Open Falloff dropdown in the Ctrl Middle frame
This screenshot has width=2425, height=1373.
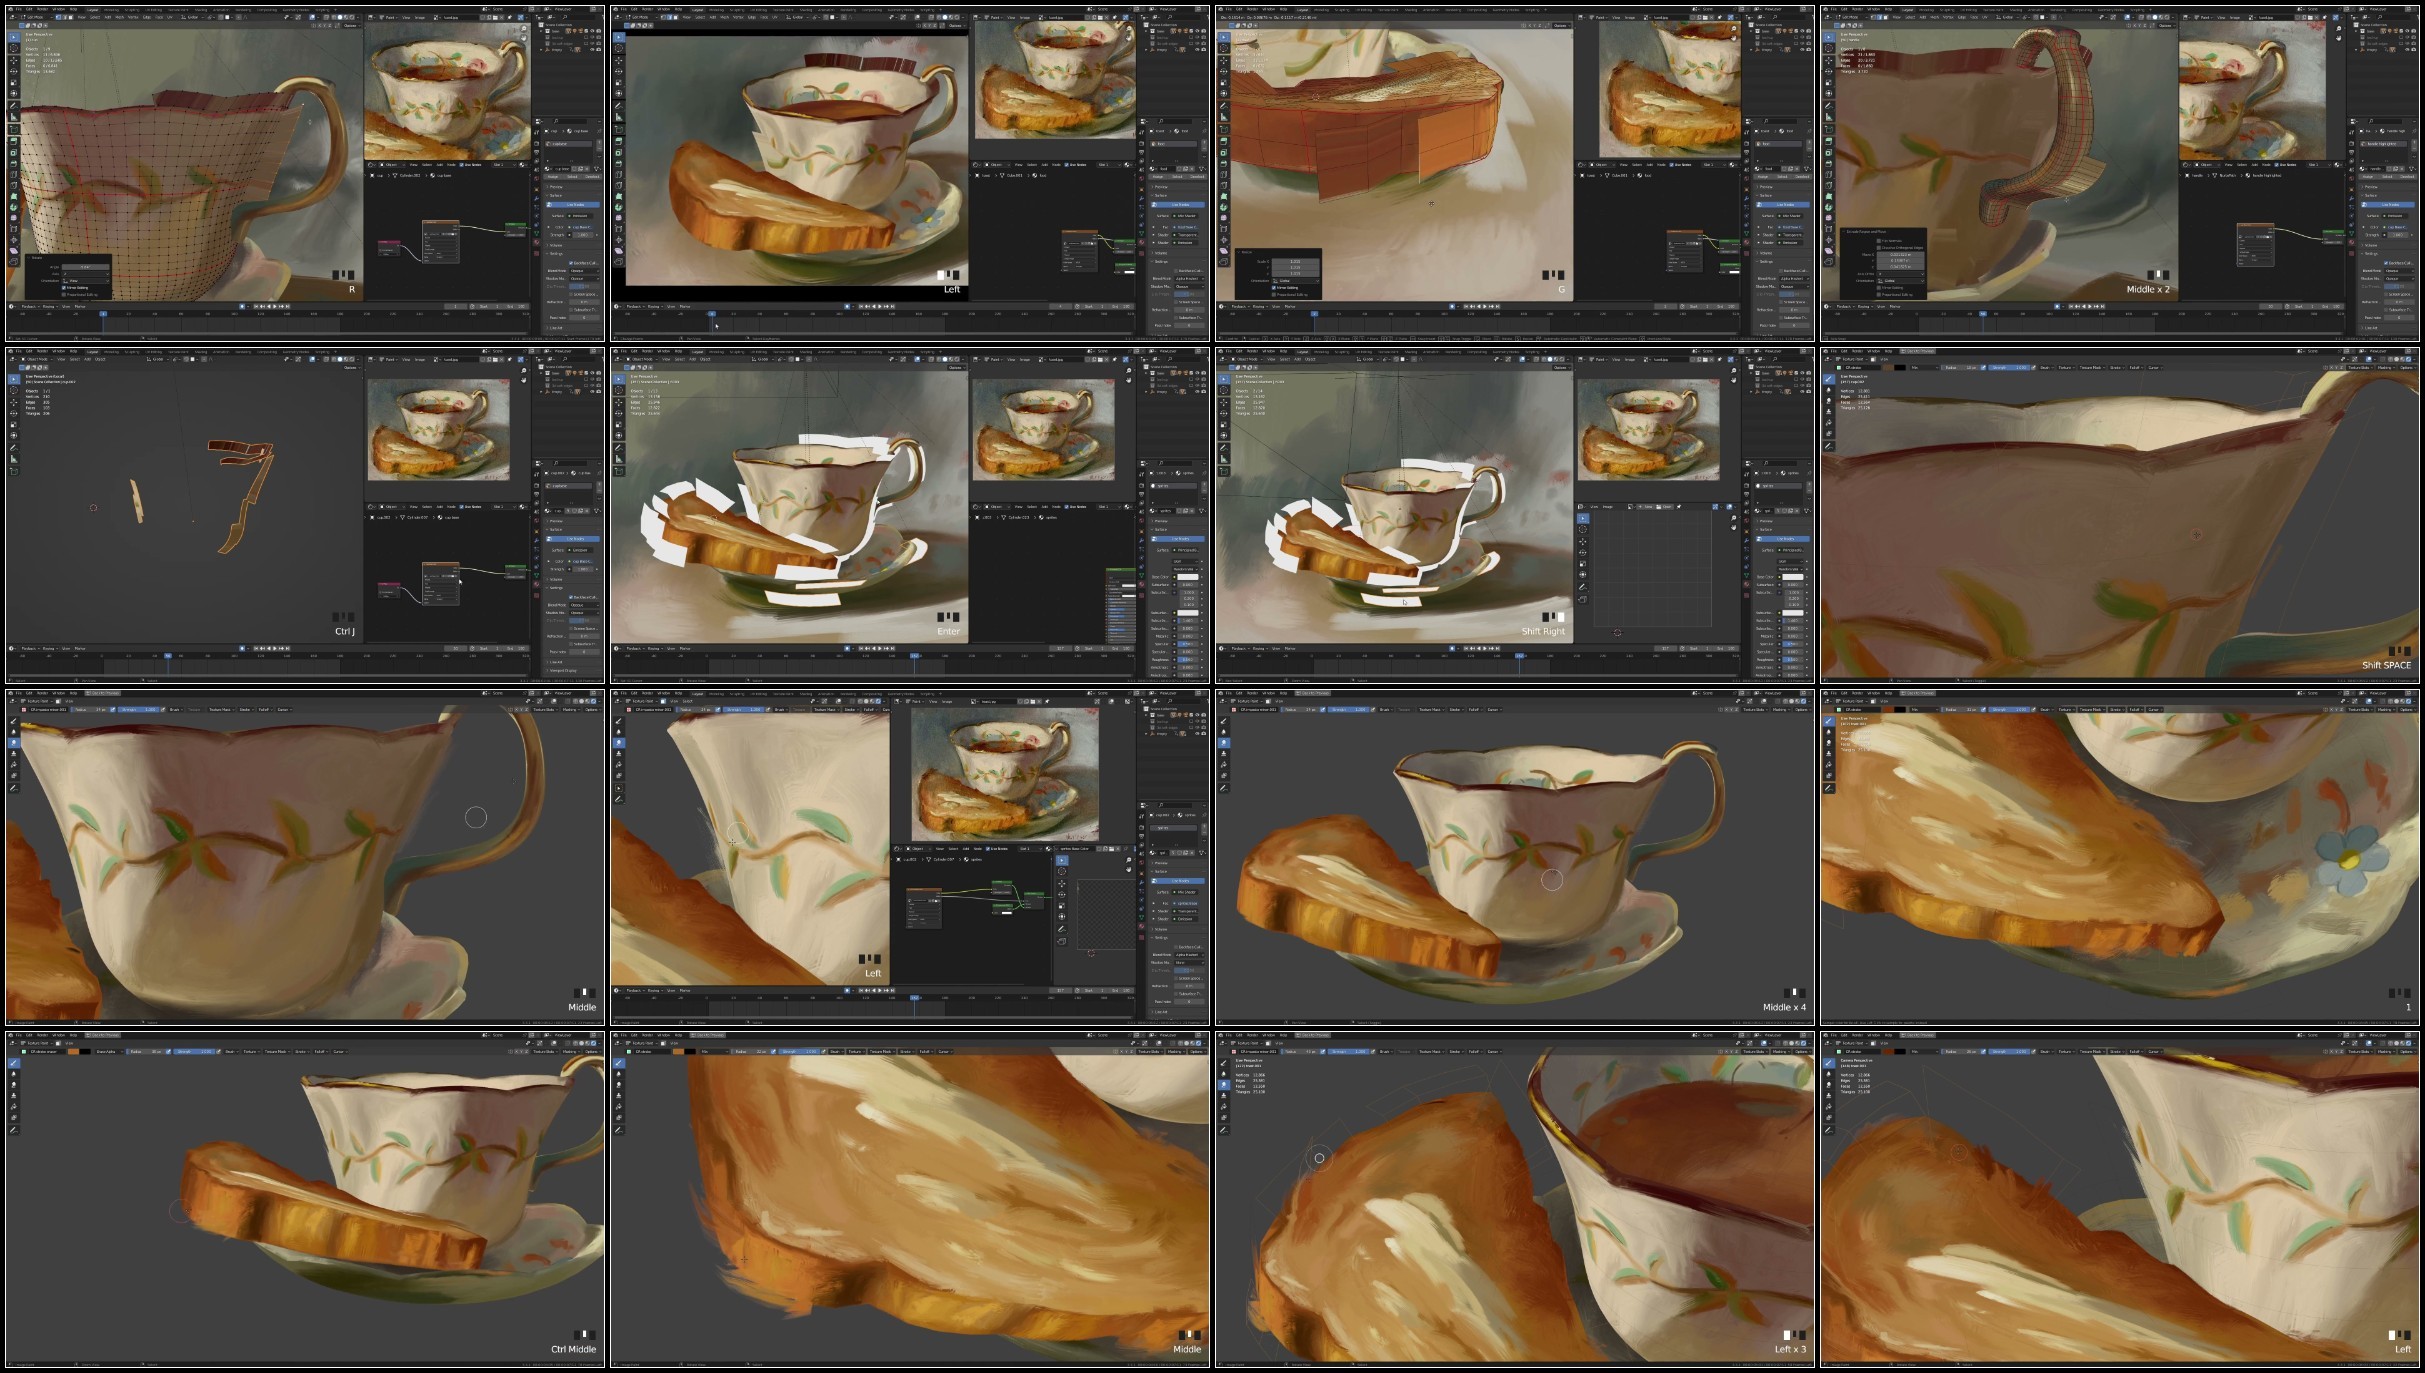tap(321, 1052)
